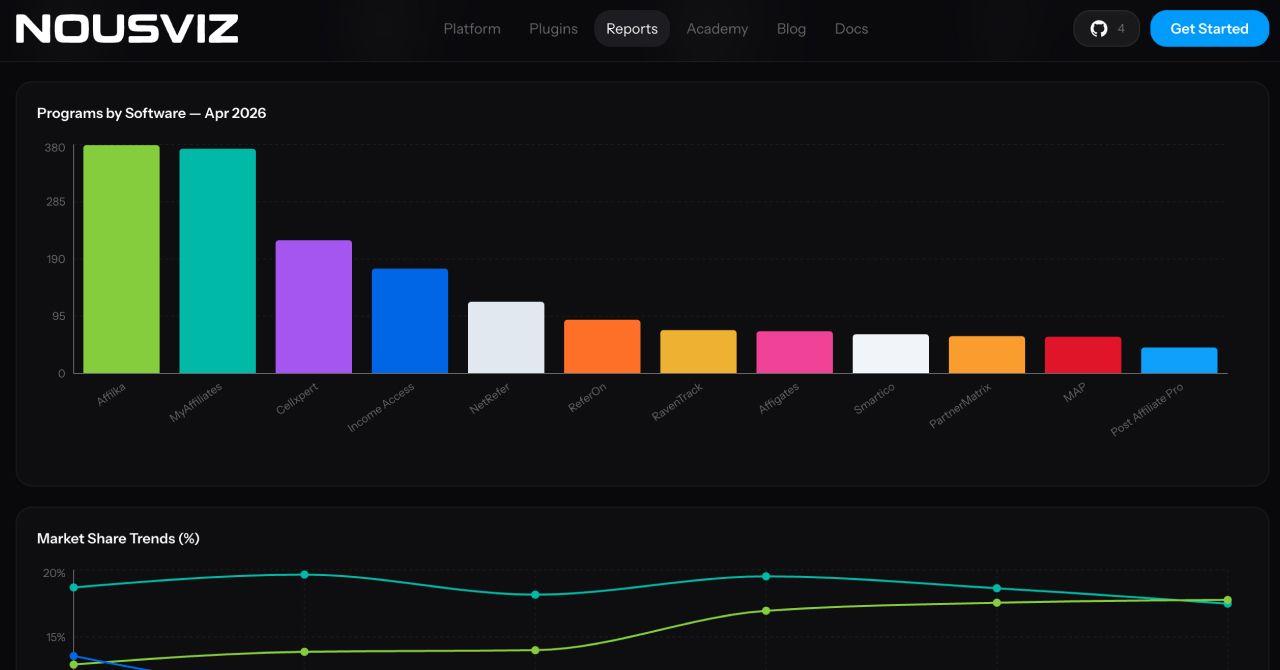Visit the Academy page

point(716,28)
